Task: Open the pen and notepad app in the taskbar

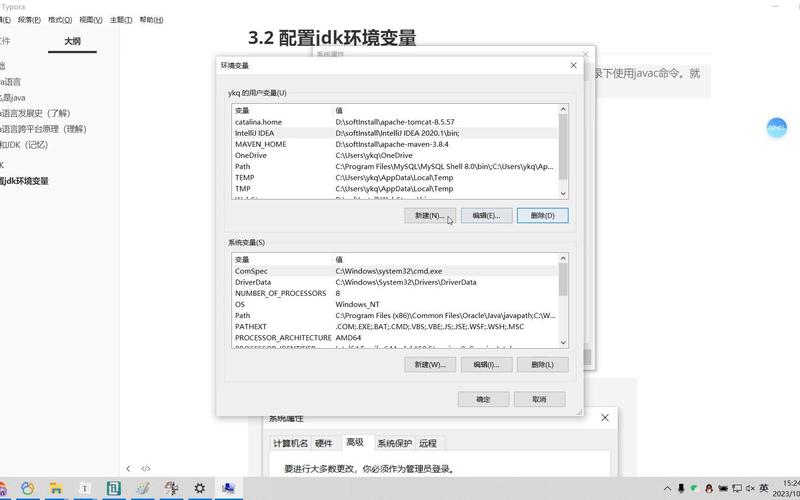Action: click(x=142, y=488)
